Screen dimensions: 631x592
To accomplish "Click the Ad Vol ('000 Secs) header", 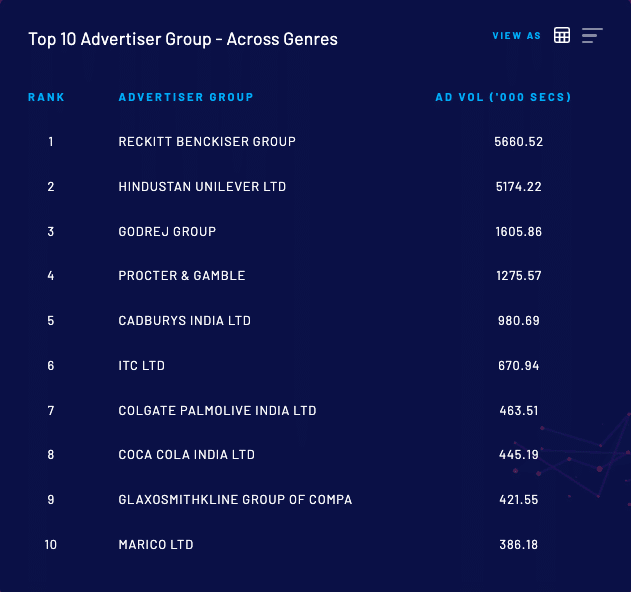I will (x=503, y=97).
